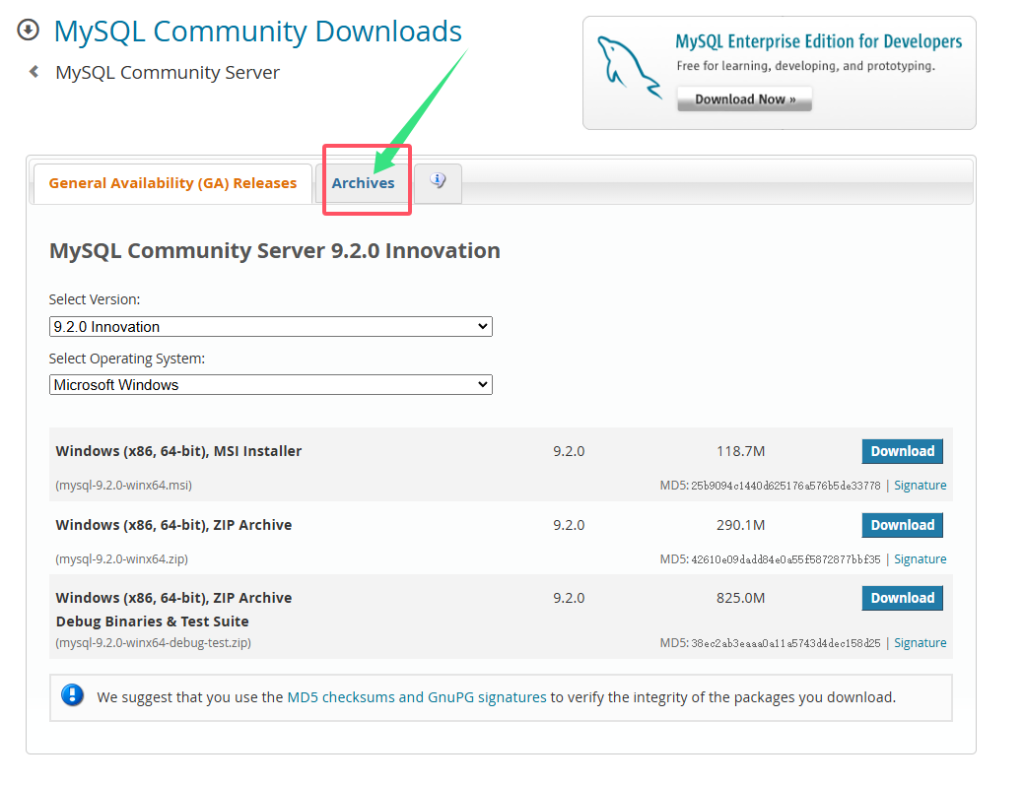The image size is (1024, 785).
Task: Click the back arrow beside MySQL Community Server
Action: [34, 72]
